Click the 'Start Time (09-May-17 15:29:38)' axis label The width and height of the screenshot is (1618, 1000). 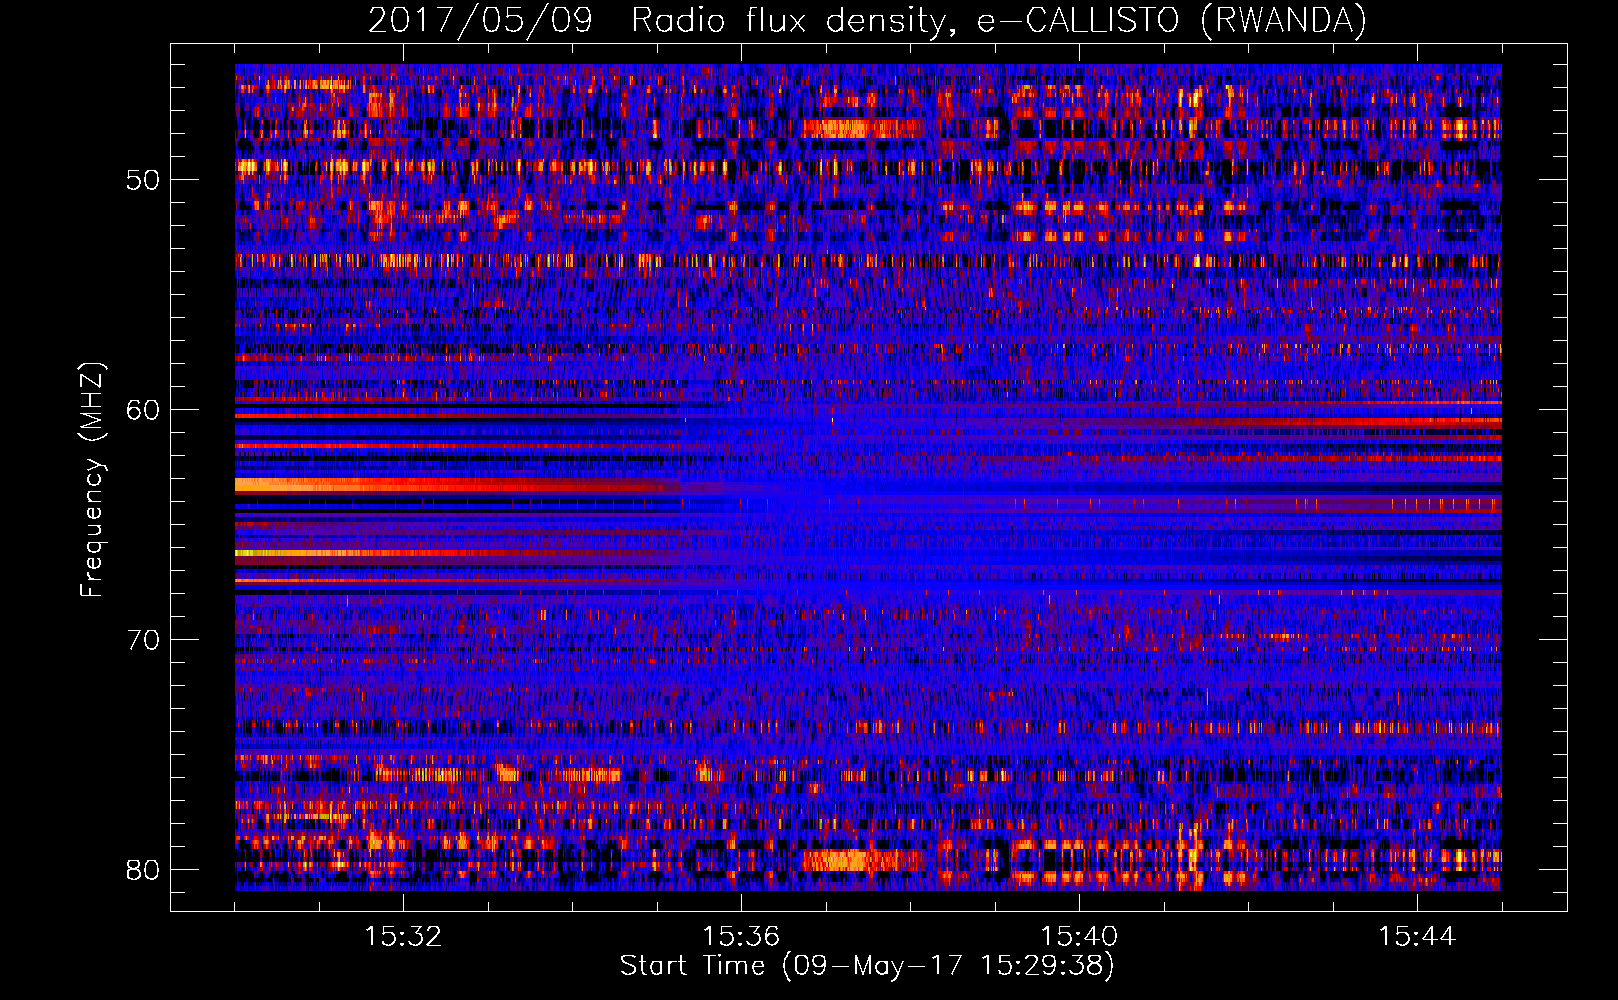[867, 966]
